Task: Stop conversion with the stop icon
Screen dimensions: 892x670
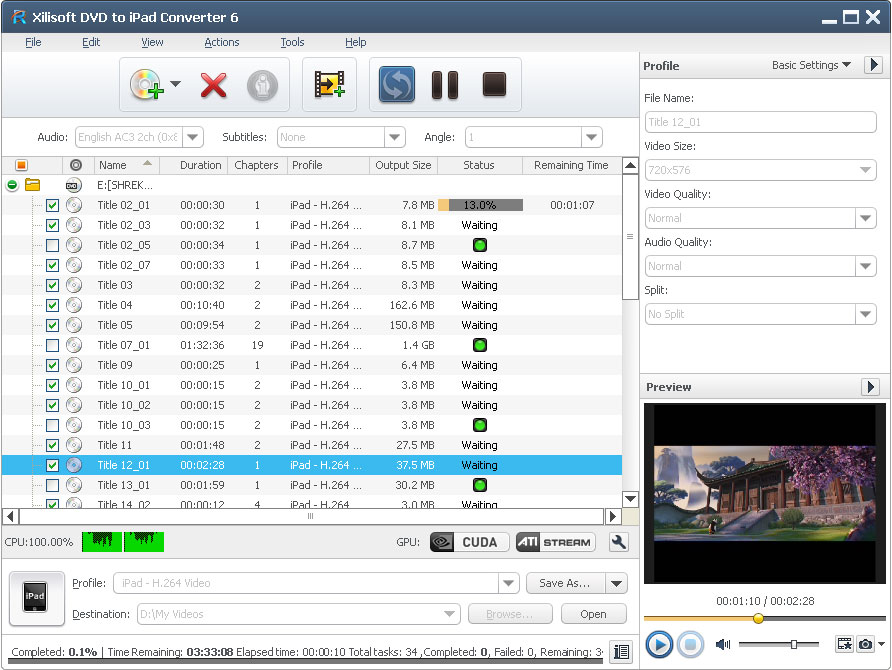Action: click(493, 85)
